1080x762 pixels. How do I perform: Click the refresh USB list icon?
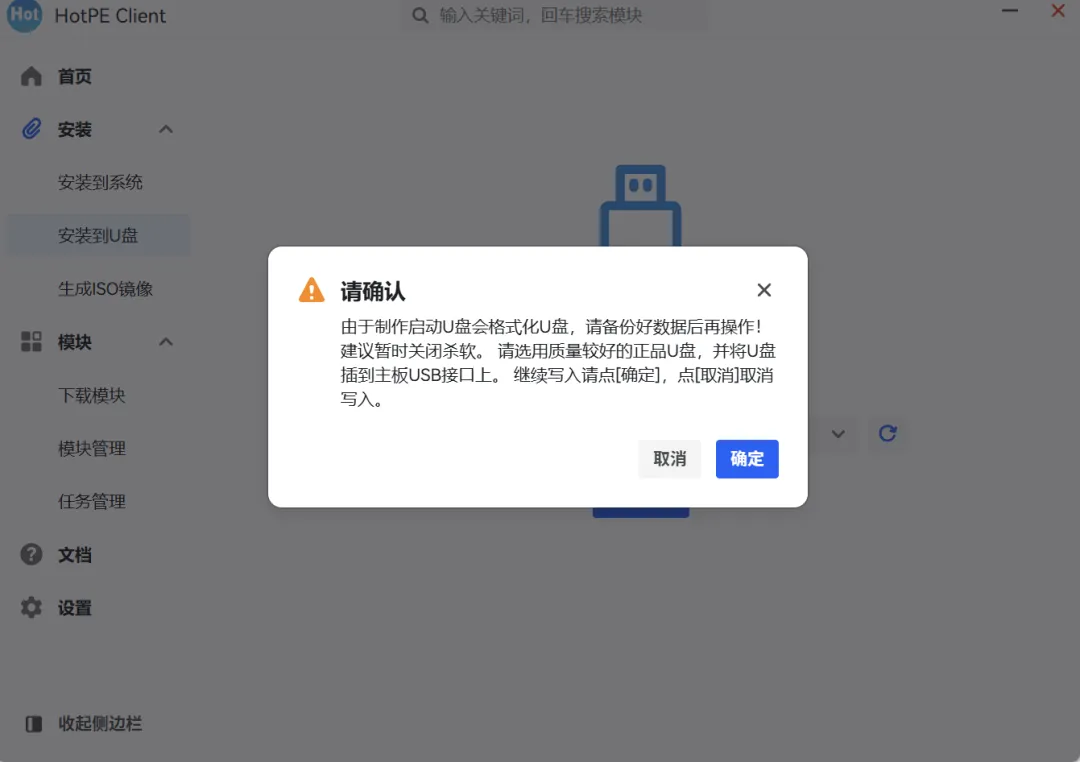coord(888,433)
